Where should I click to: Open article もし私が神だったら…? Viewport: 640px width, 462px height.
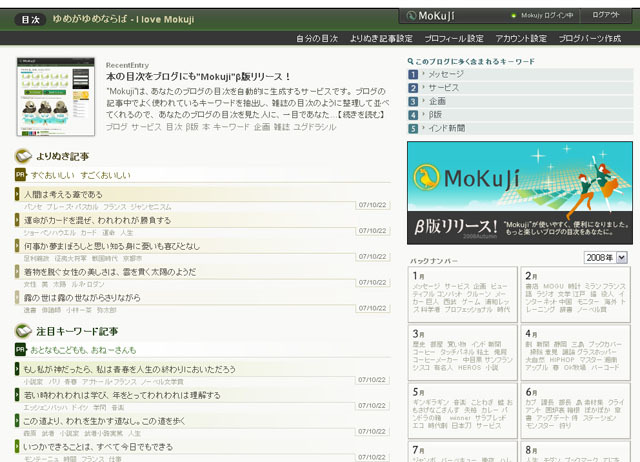click(129, 369)
